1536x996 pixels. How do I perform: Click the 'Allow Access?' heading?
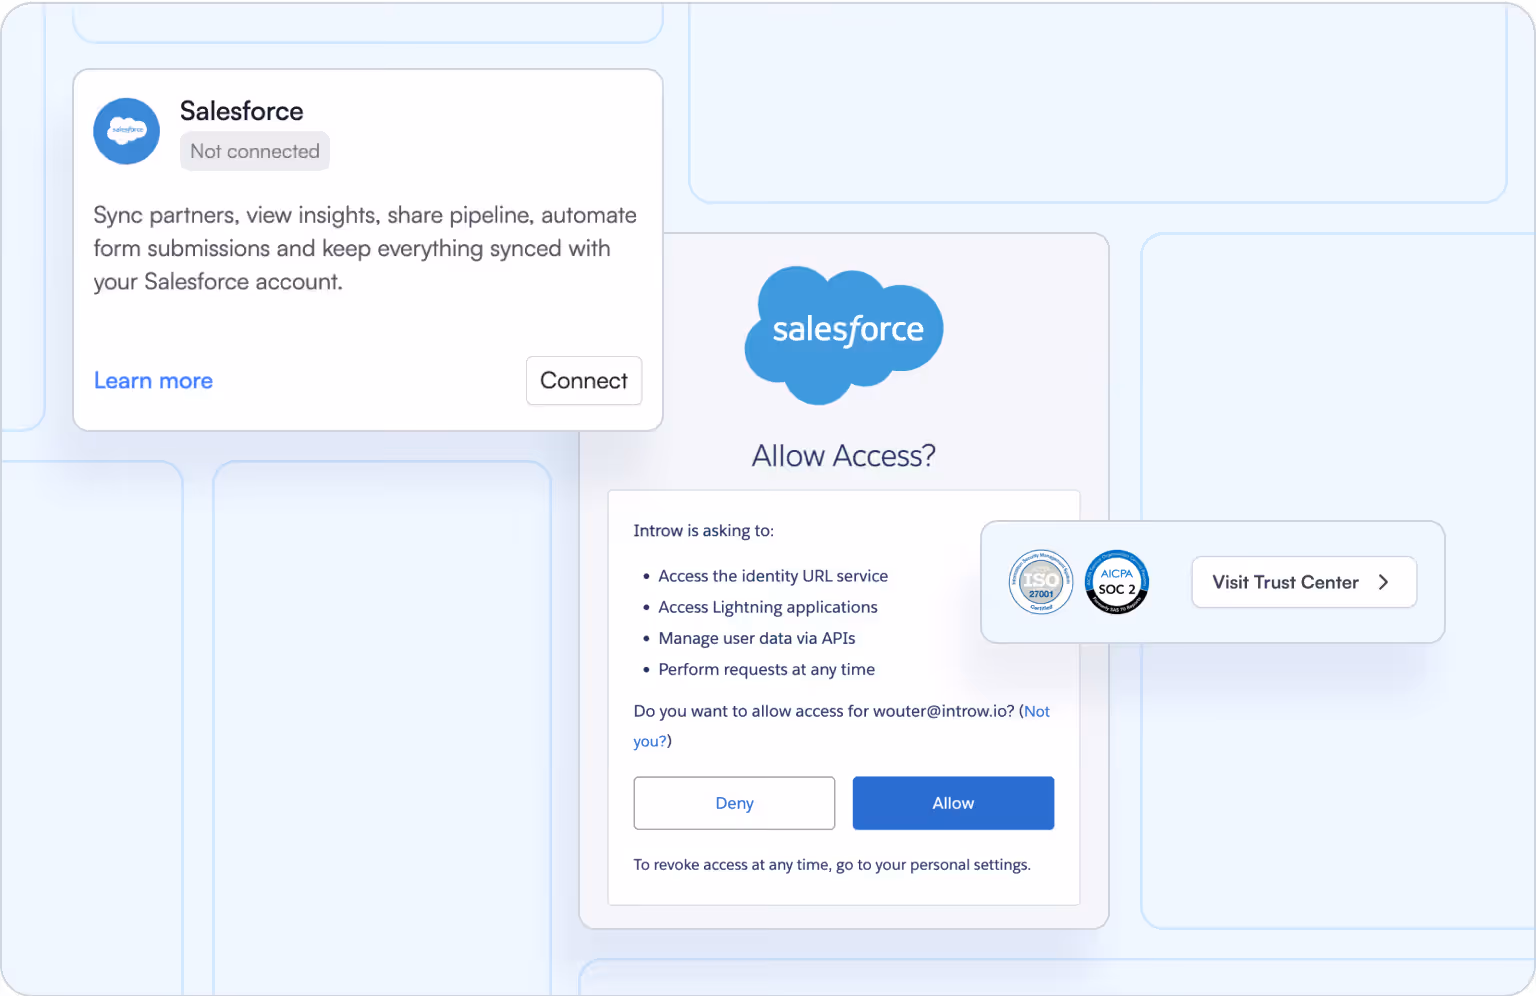click(844, 456)
